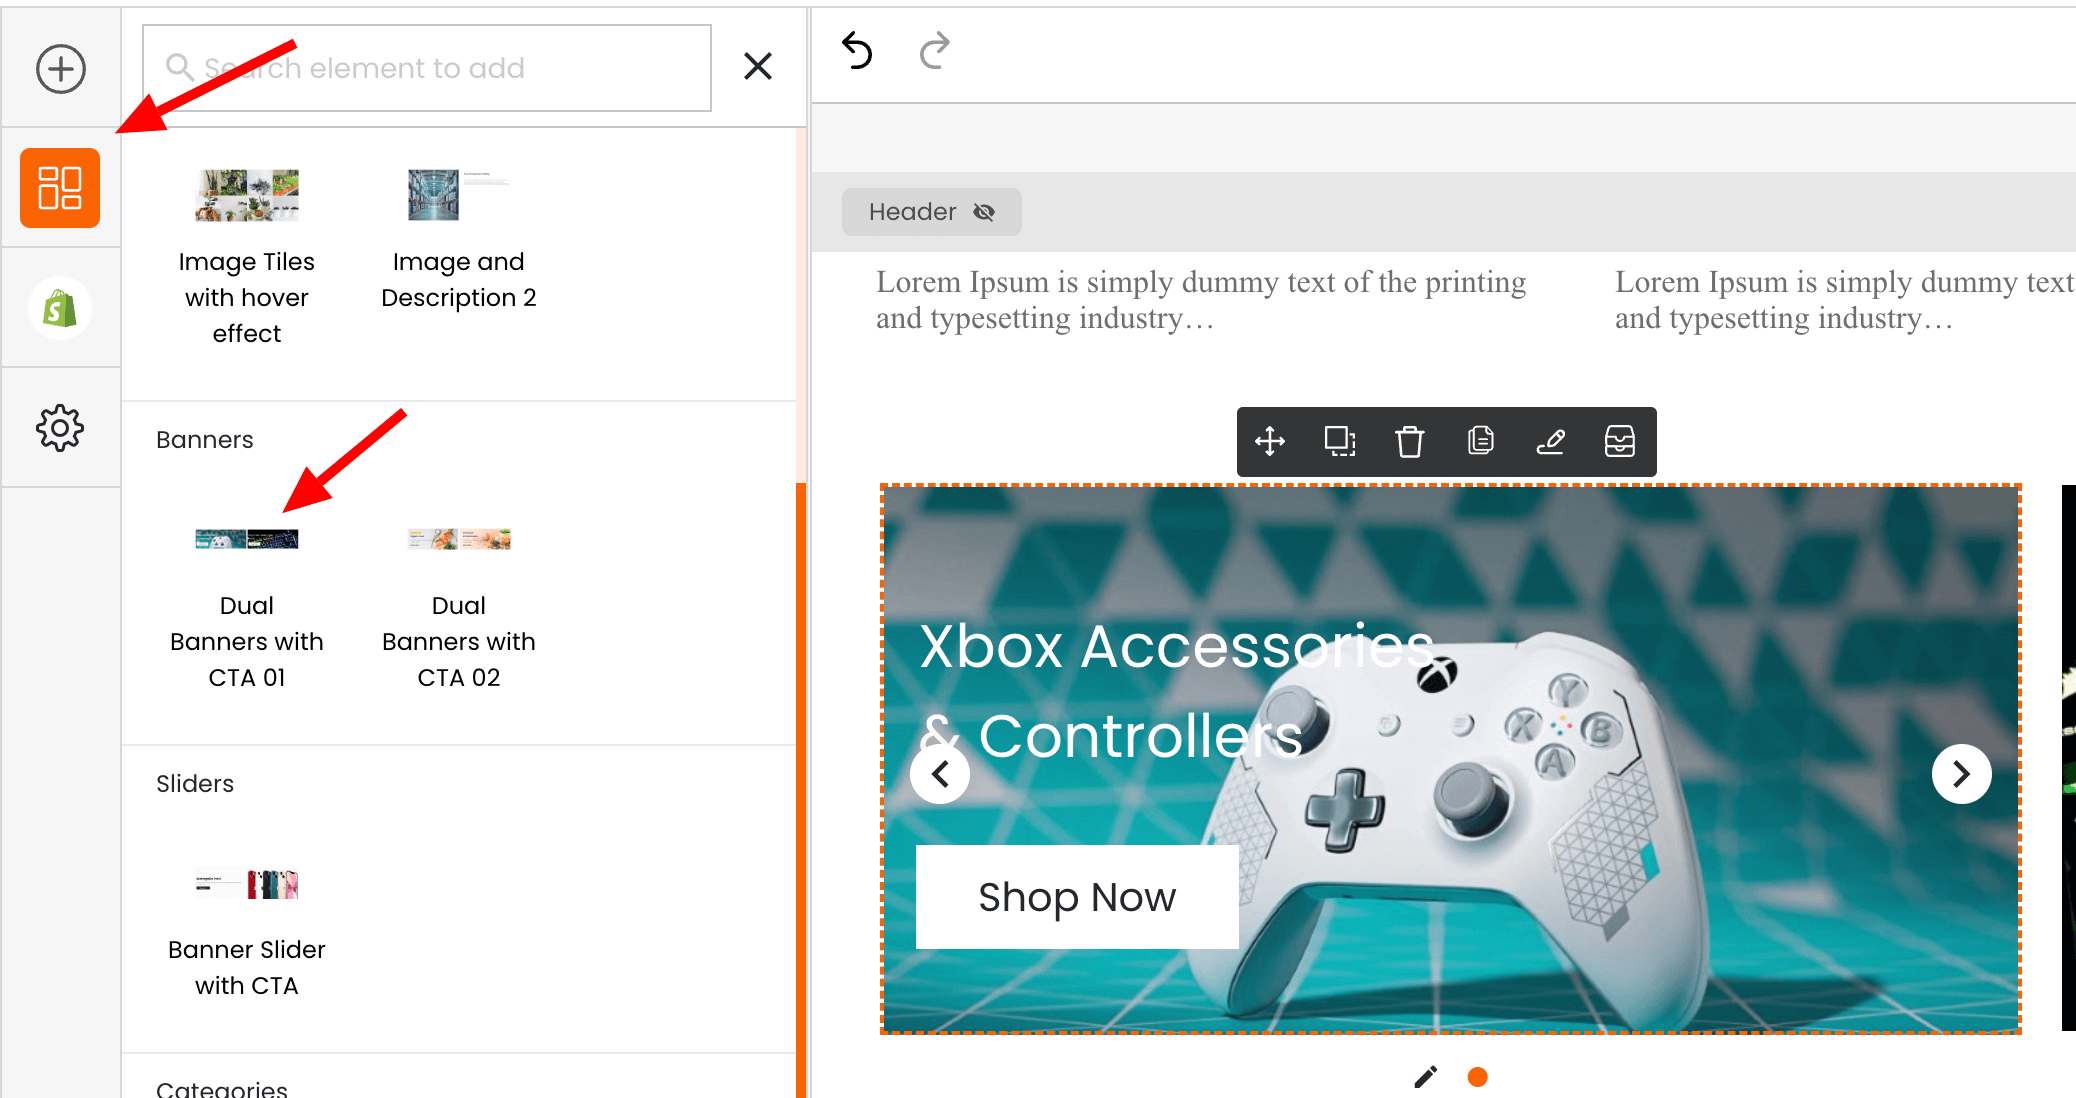This screenshot has width=2076, height=1098.
Task: Select Dual Banners with CTA 01 thumbnail
Action: click(247, 540)
